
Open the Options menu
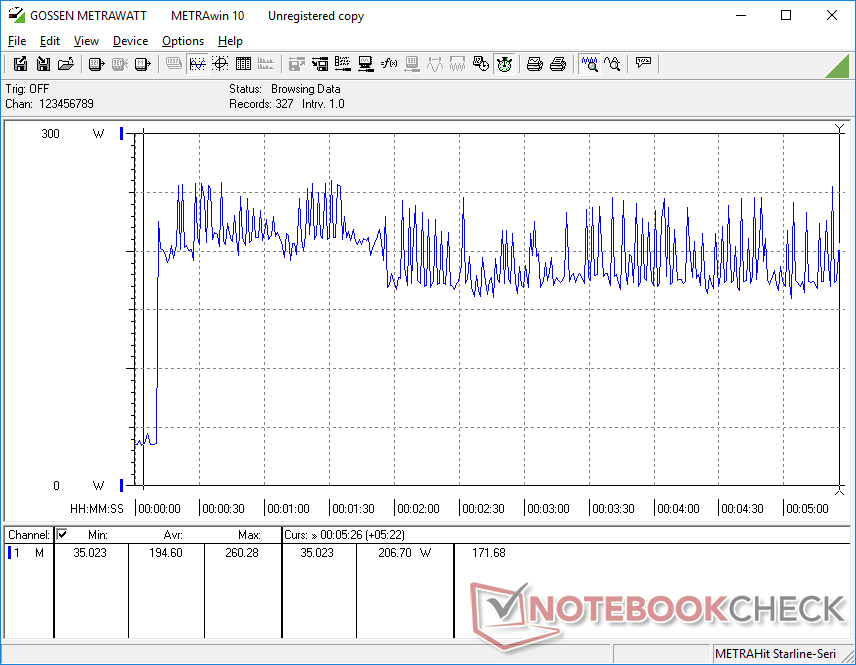pyautogui.click(x=183, y=41)
